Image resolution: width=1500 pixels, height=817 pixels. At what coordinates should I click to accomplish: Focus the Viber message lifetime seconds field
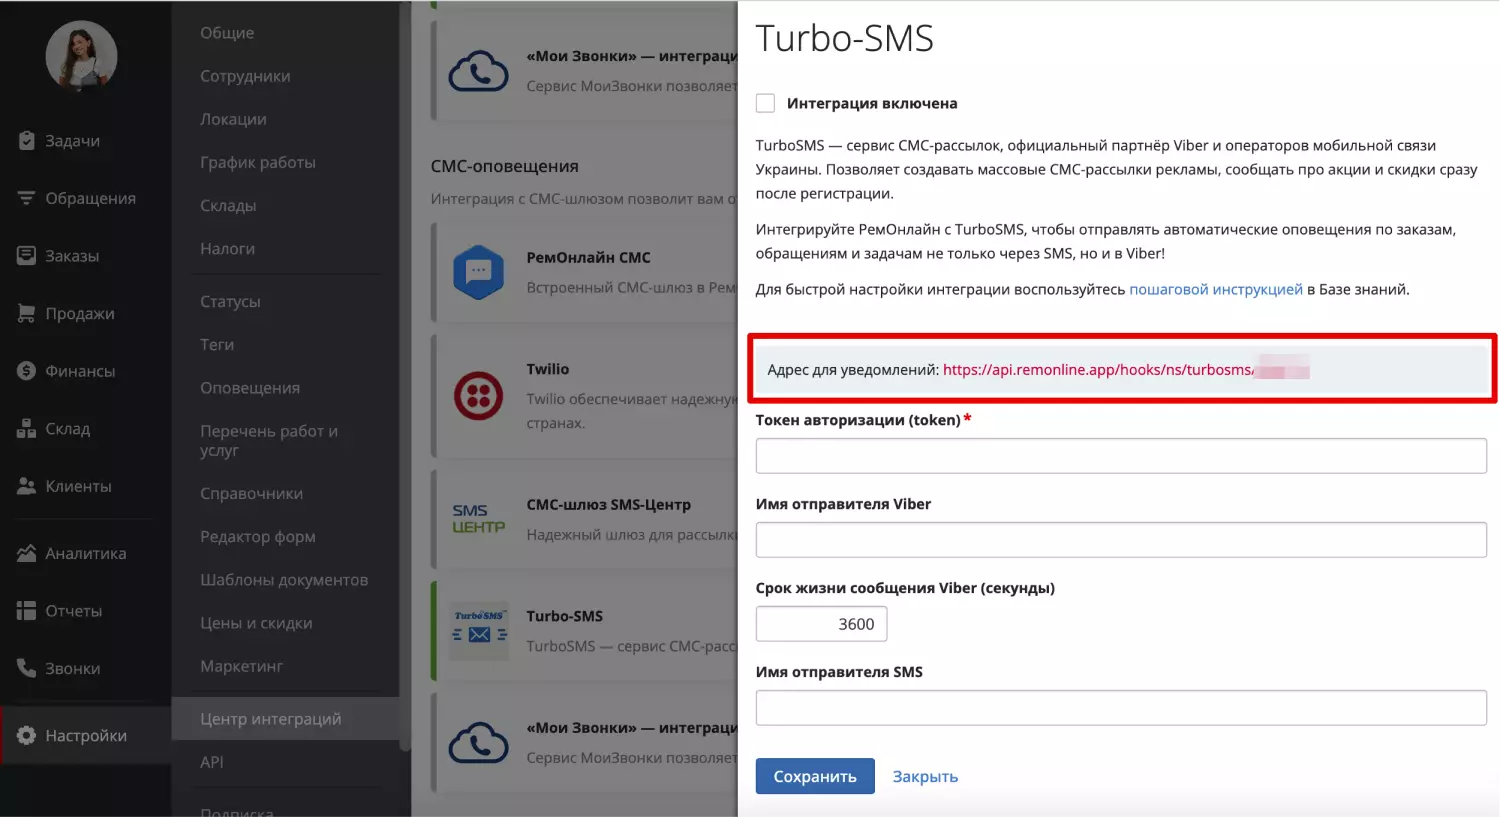(821, 624)
